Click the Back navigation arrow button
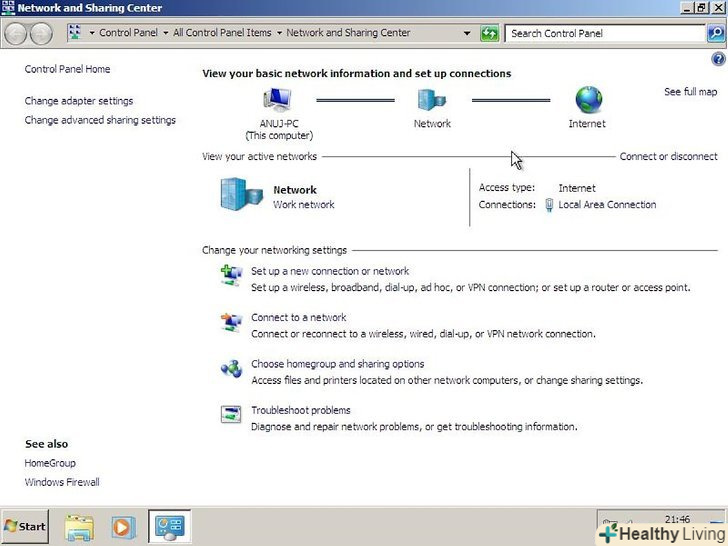The image size is (728, 546). tap(16, 33)
